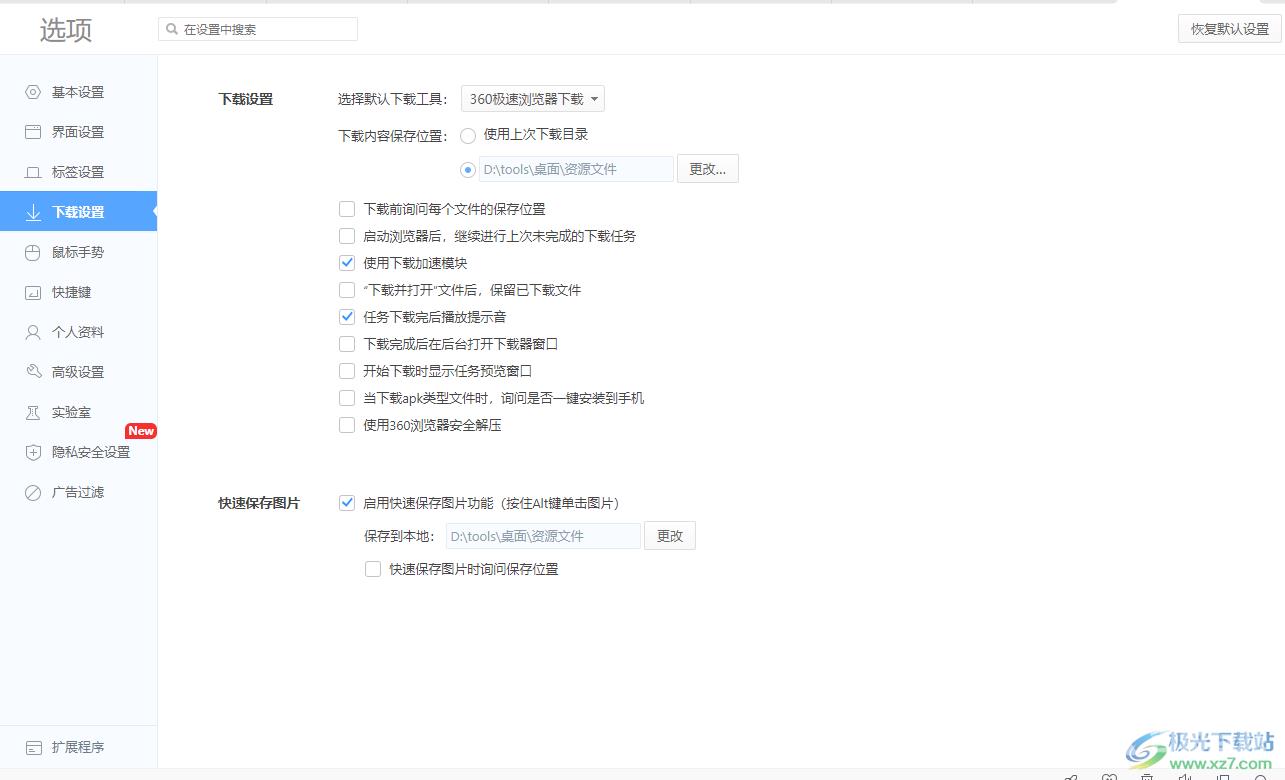
Task: Check 快速保存图片时询问保存位置
Action: 373,569
